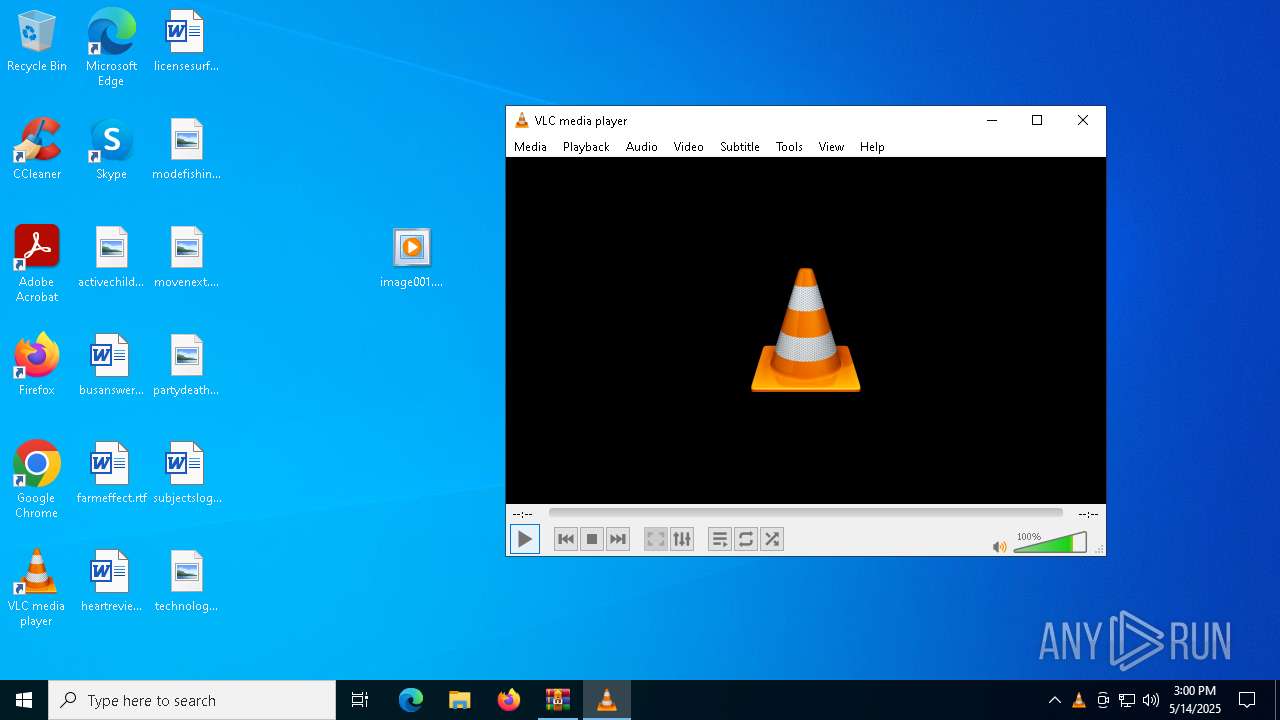Open the network tray icon
The image size is (1280, 720).
tap(1127, 700)
